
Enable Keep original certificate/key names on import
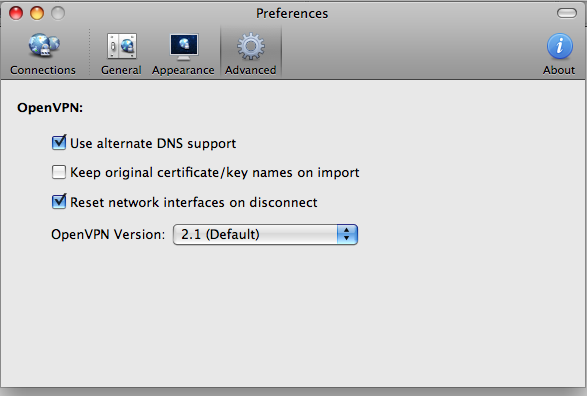(59, 172)
